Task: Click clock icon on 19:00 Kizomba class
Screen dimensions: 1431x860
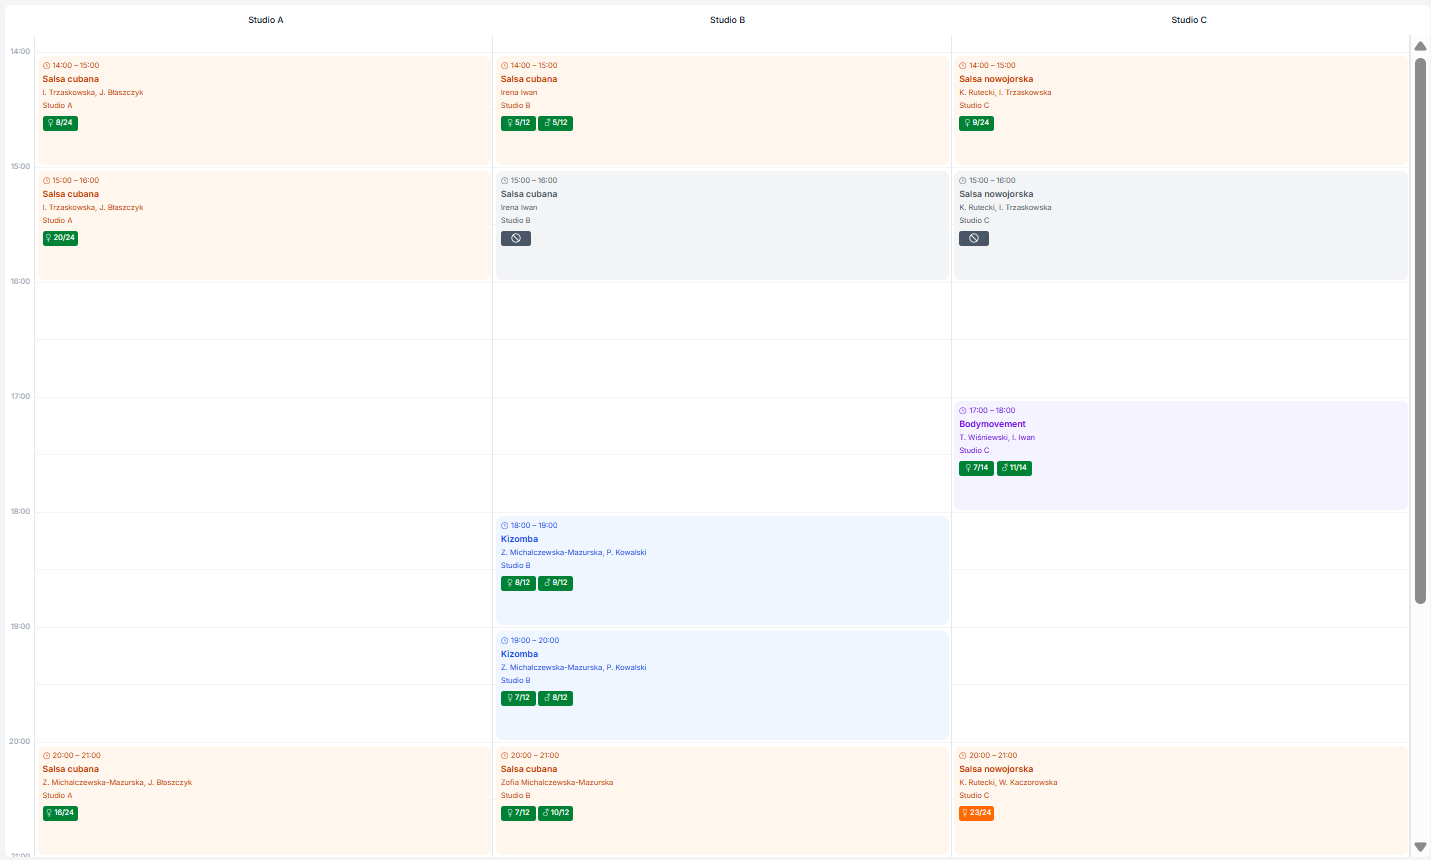Action: [x=505, y=641]
